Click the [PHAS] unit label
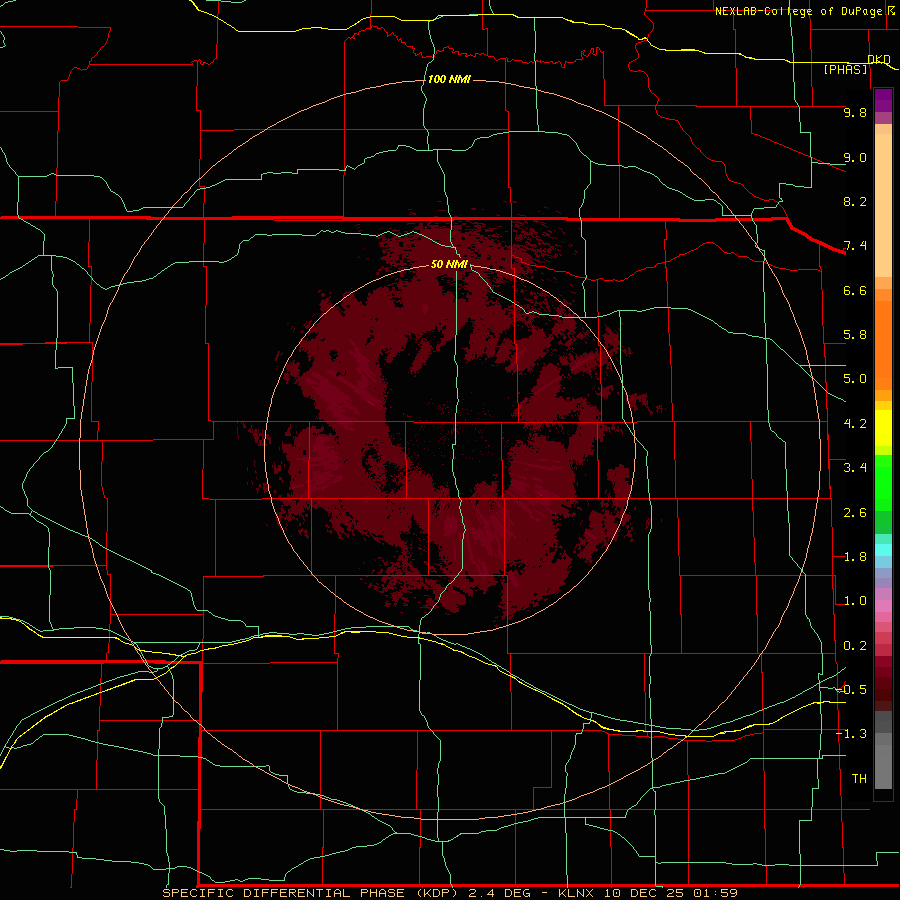The image size is (900, 900). (x=845, y=69)
